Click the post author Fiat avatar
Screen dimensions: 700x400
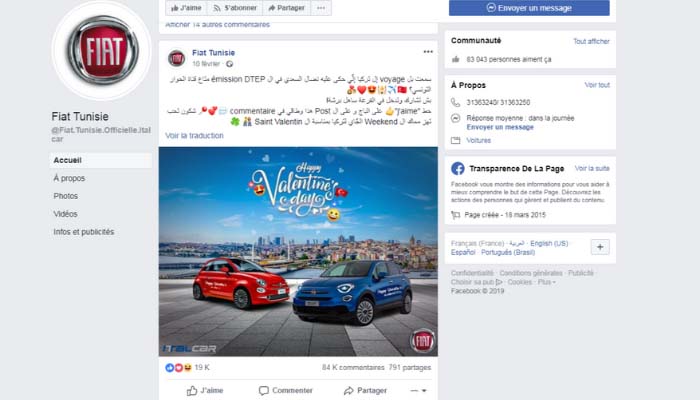click(176, 58)
